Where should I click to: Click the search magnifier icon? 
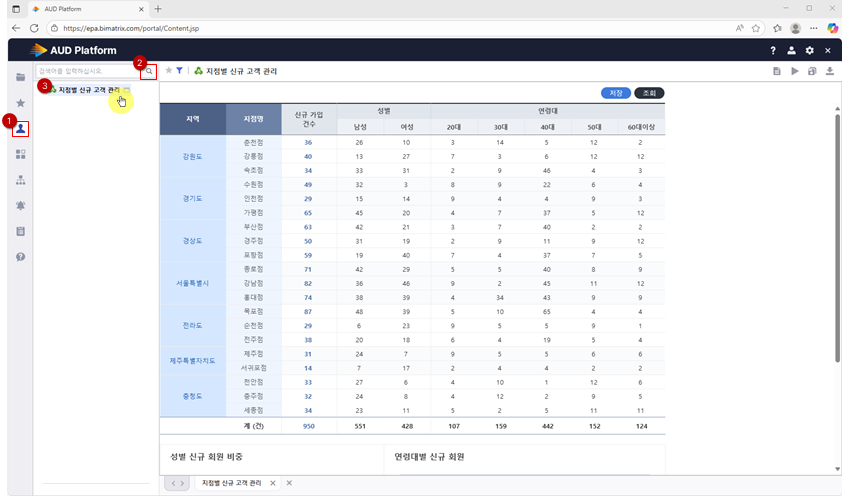pos(149,71)
